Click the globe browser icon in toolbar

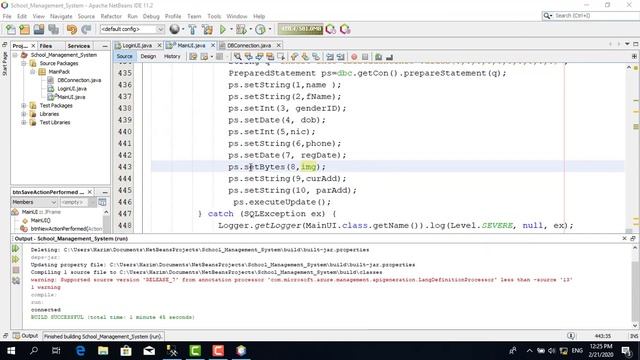click(174, 29)
